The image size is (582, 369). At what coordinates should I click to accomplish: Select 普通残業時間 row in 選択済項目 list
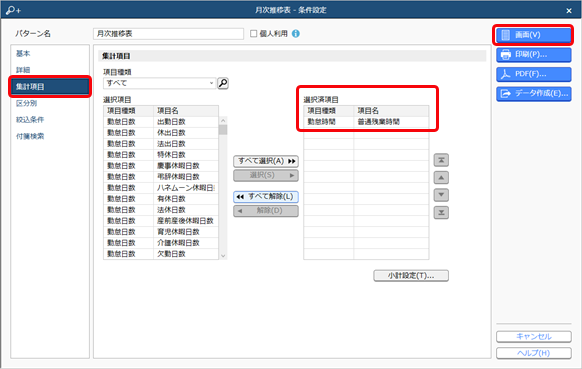coord(366,122)
